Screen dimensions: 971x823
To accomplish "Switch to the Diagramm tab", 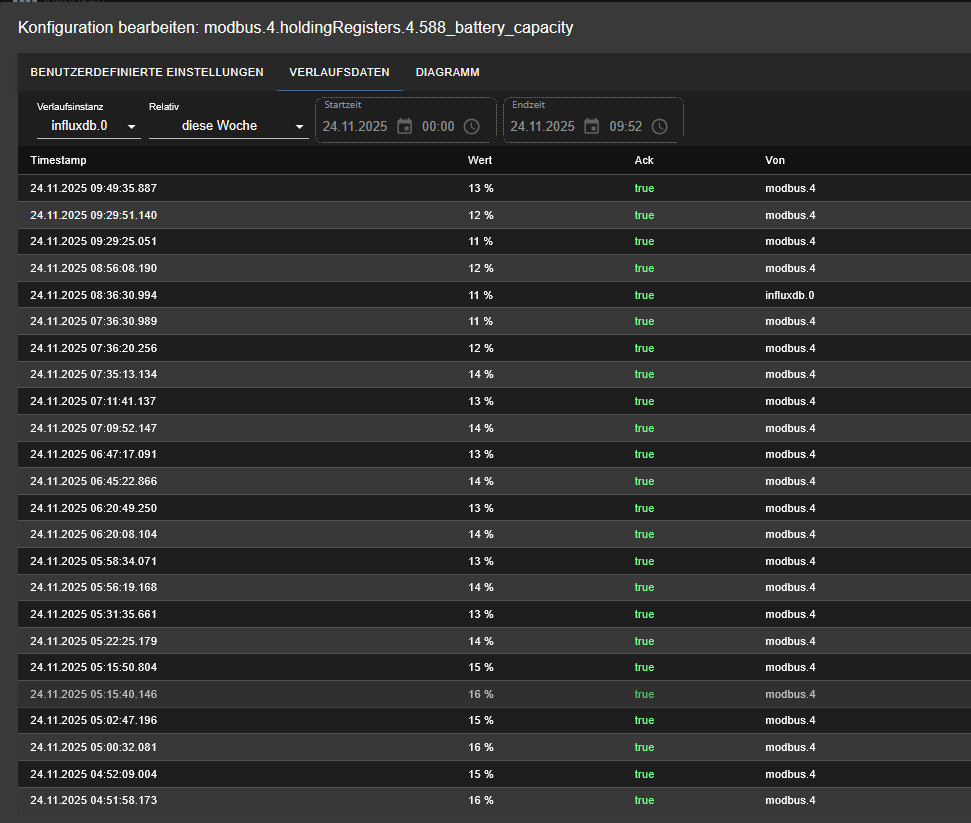I will 447,72.
